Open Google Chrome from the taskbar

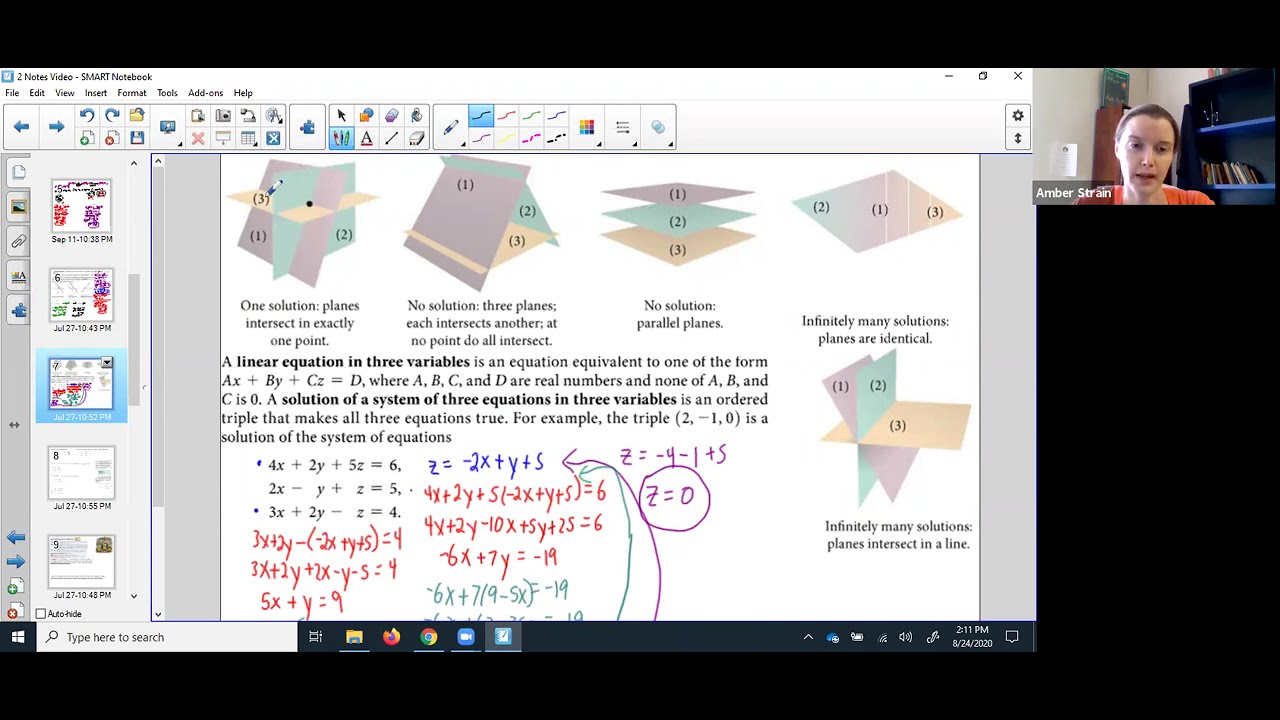tap(428, 637)
